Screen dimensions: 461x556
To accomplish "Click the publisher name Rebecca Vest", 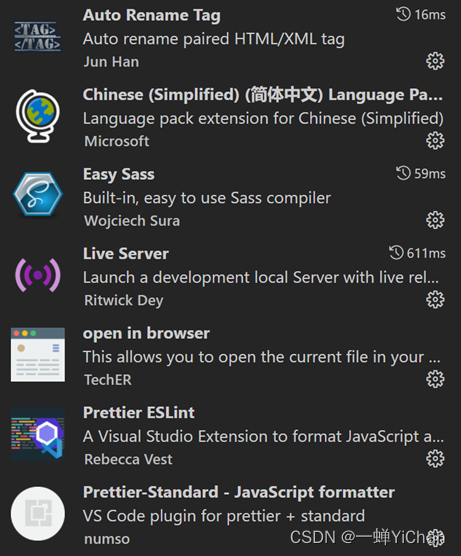I will click(x=128, y=459).
